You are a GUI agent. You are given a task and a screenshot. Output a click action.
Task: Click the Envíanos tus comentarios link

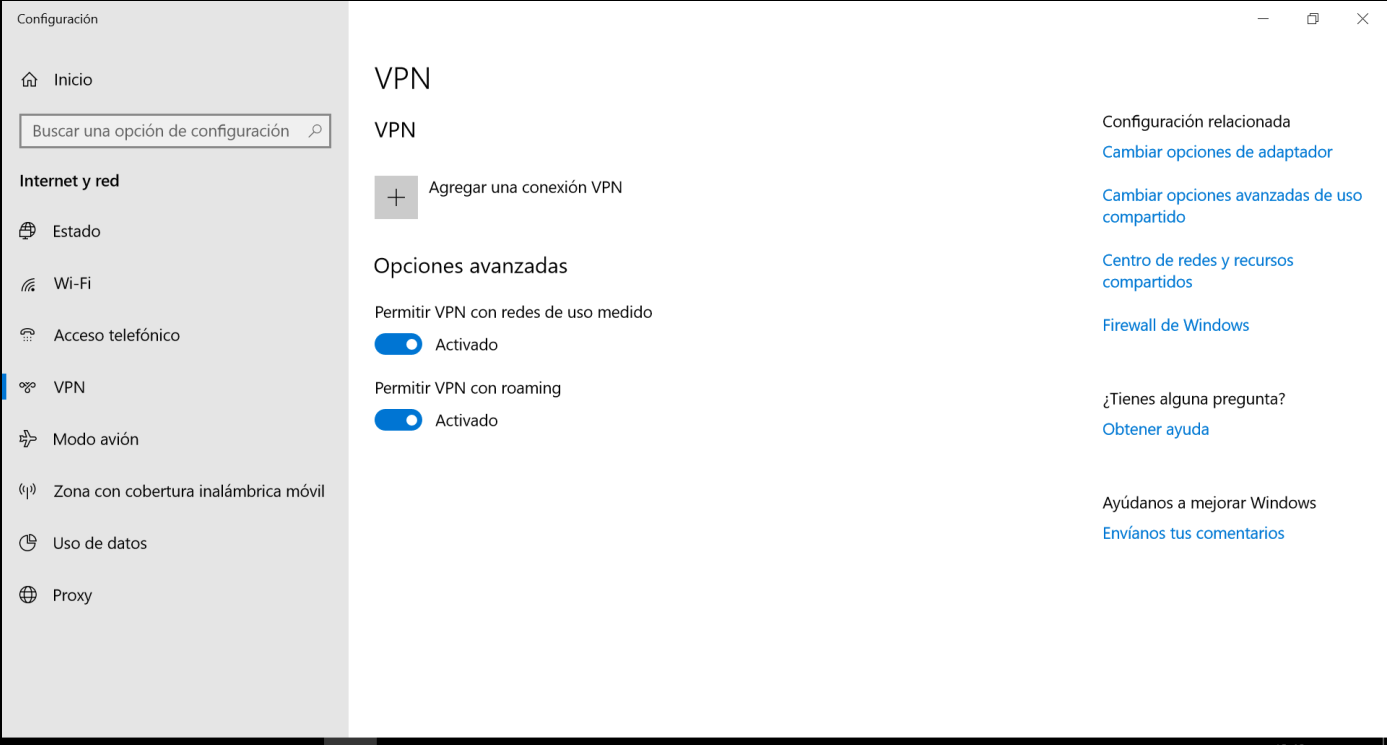pos(1193,533)
